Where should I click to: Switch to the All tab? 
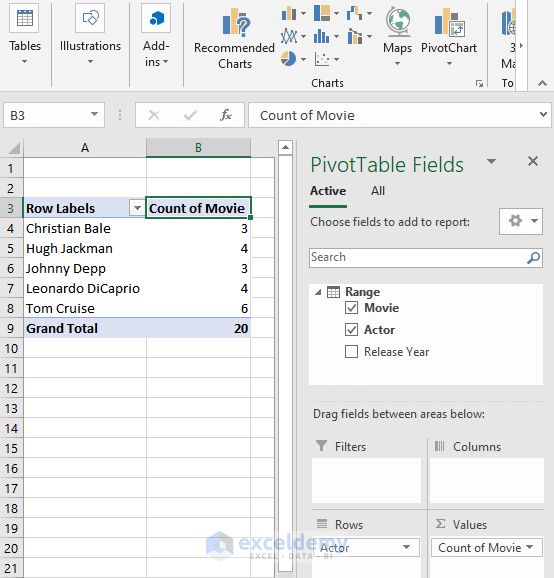click(378, 191)
